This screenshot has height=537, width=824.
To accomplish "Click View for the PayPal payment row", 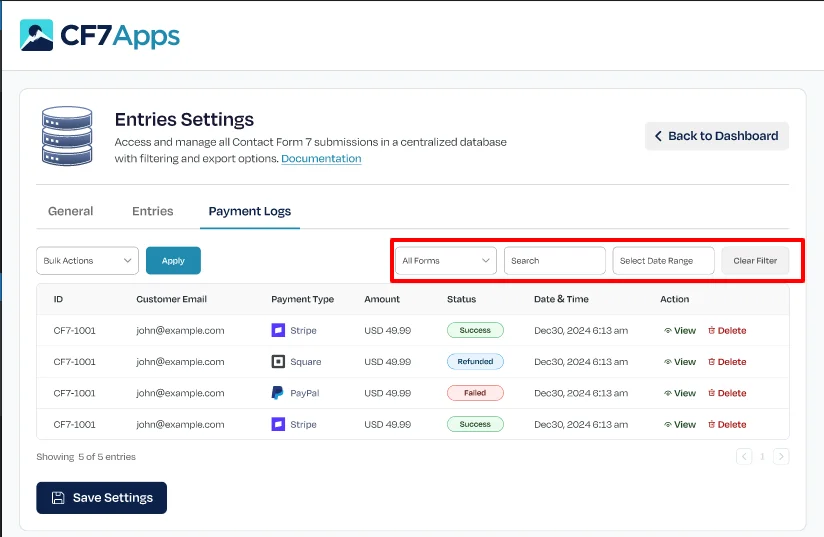I will [680, 393].
